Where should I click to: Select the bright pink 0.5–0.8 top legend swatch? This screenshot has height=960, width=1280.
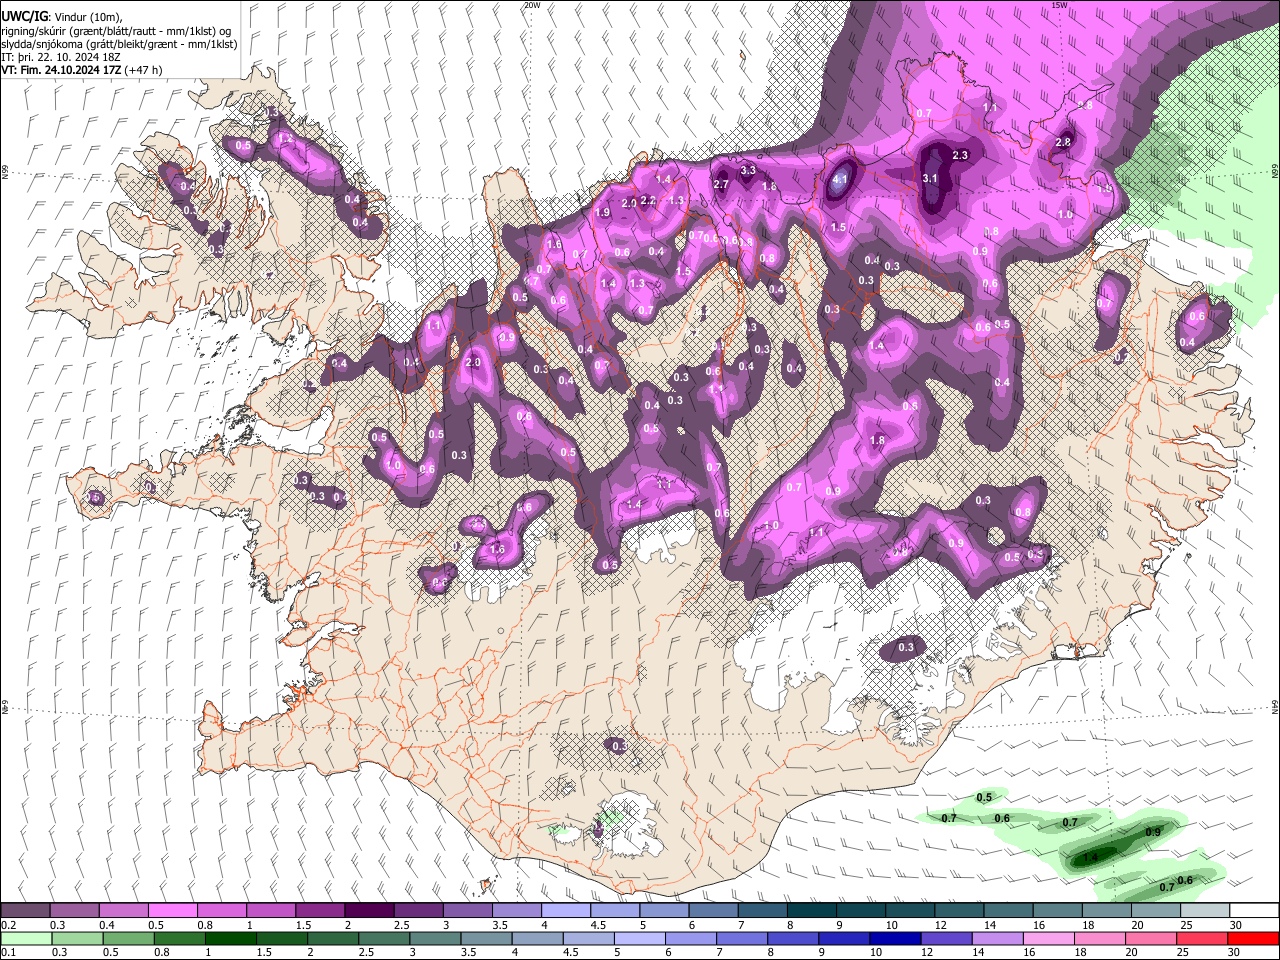(172, 911)
